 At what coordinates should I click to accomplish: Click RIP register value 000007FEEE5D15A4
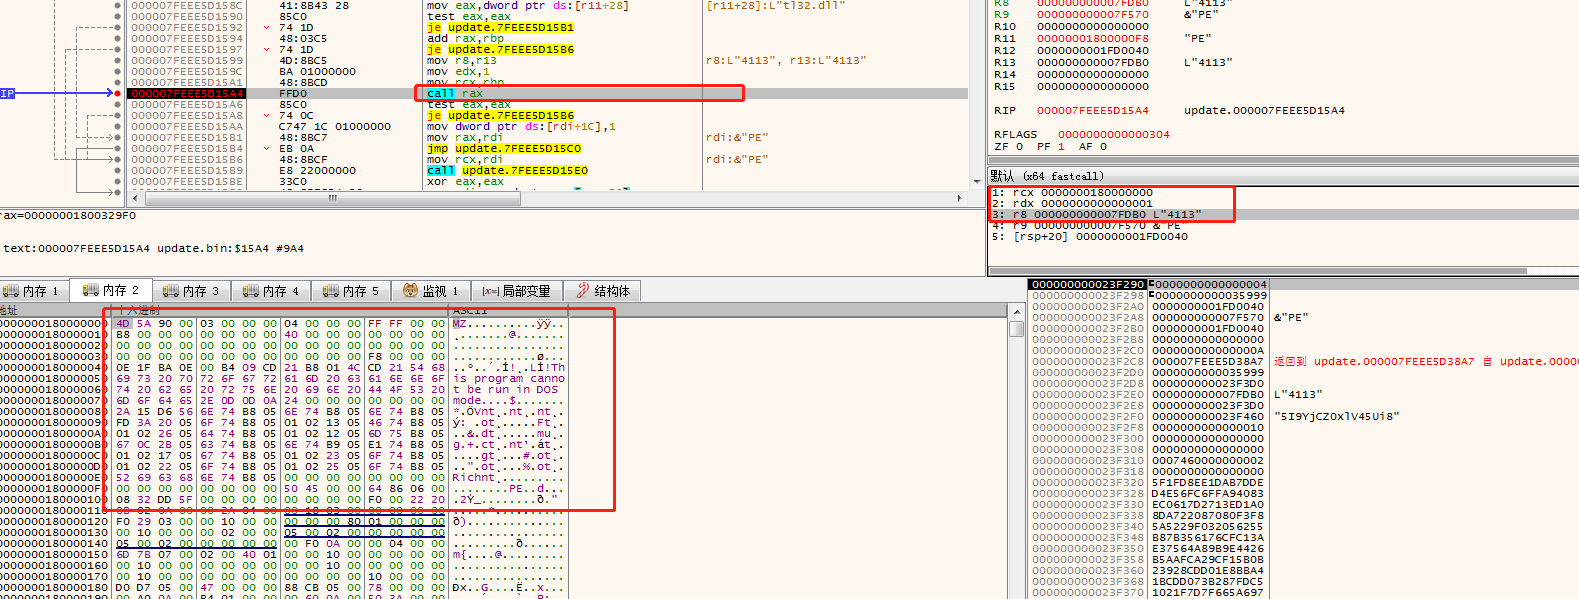coord(1092,111)
